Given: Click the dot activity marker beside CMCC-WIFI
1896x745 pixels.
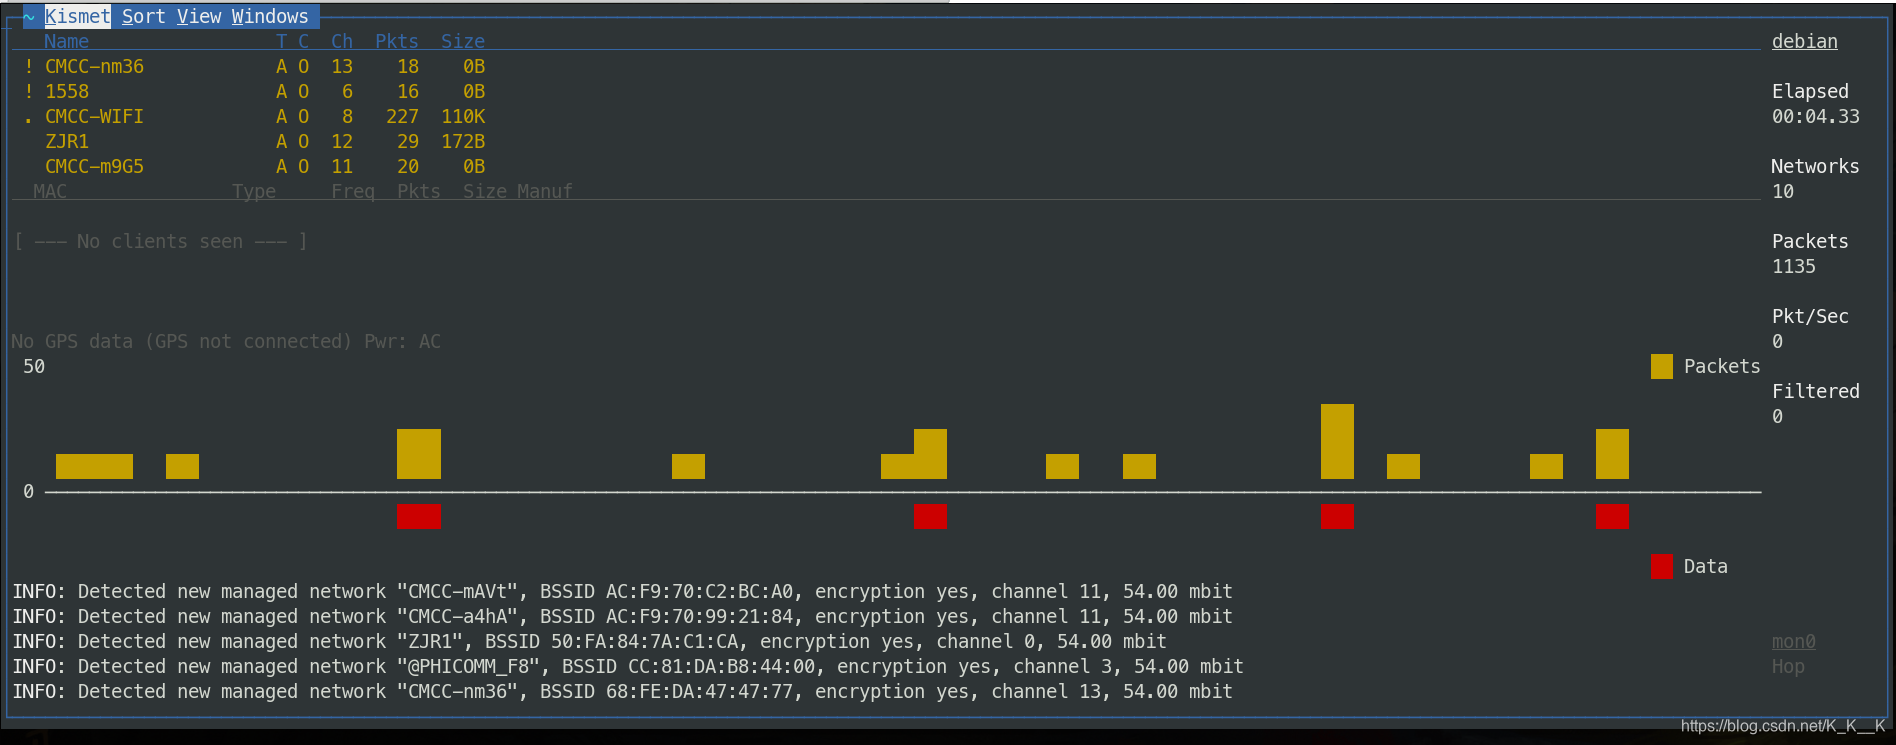Looking at the screenshot, I should pyautogui.click(x=29, y=121).
